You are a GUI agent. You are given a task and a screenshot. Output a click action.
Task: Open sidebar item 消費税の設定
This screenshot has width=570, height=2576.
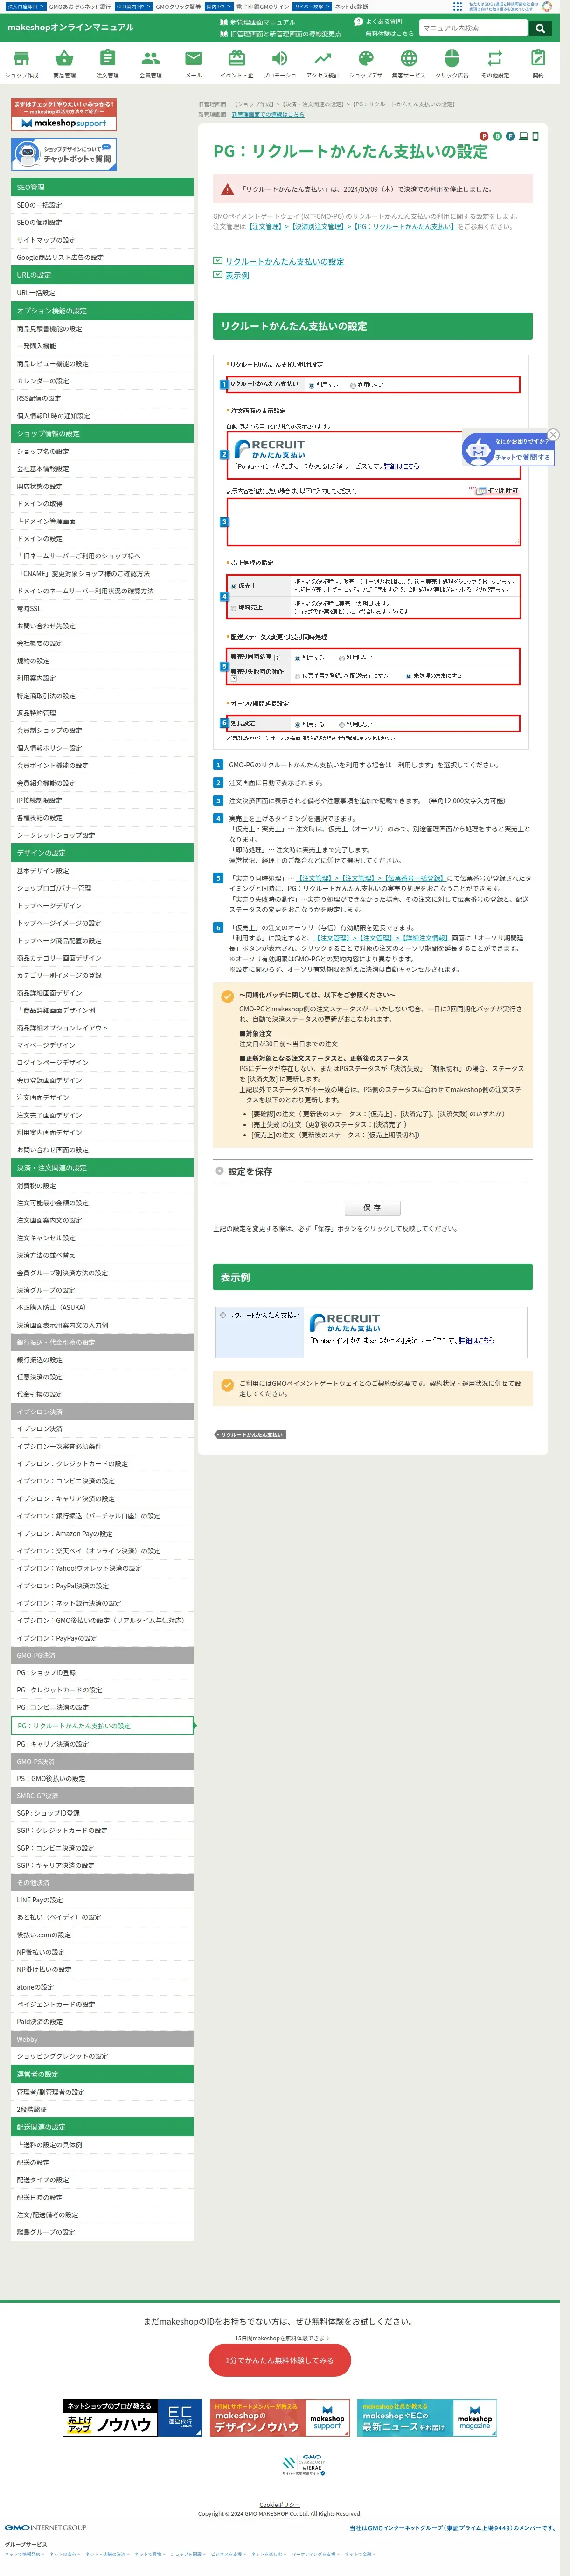pos(102,1186)
